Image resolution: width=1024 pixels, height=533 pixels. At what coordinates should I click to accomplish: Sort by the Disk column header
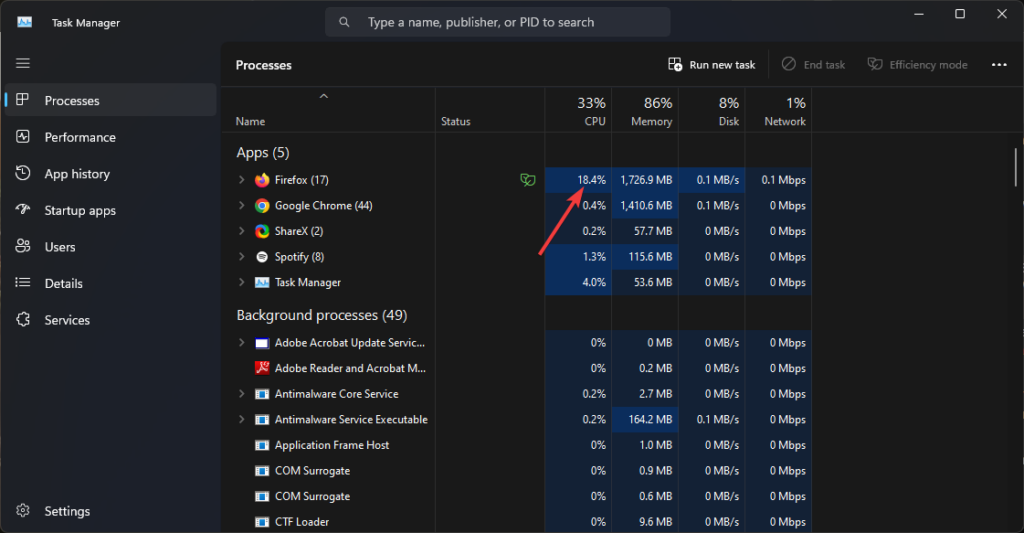click(x=712, y=110)
